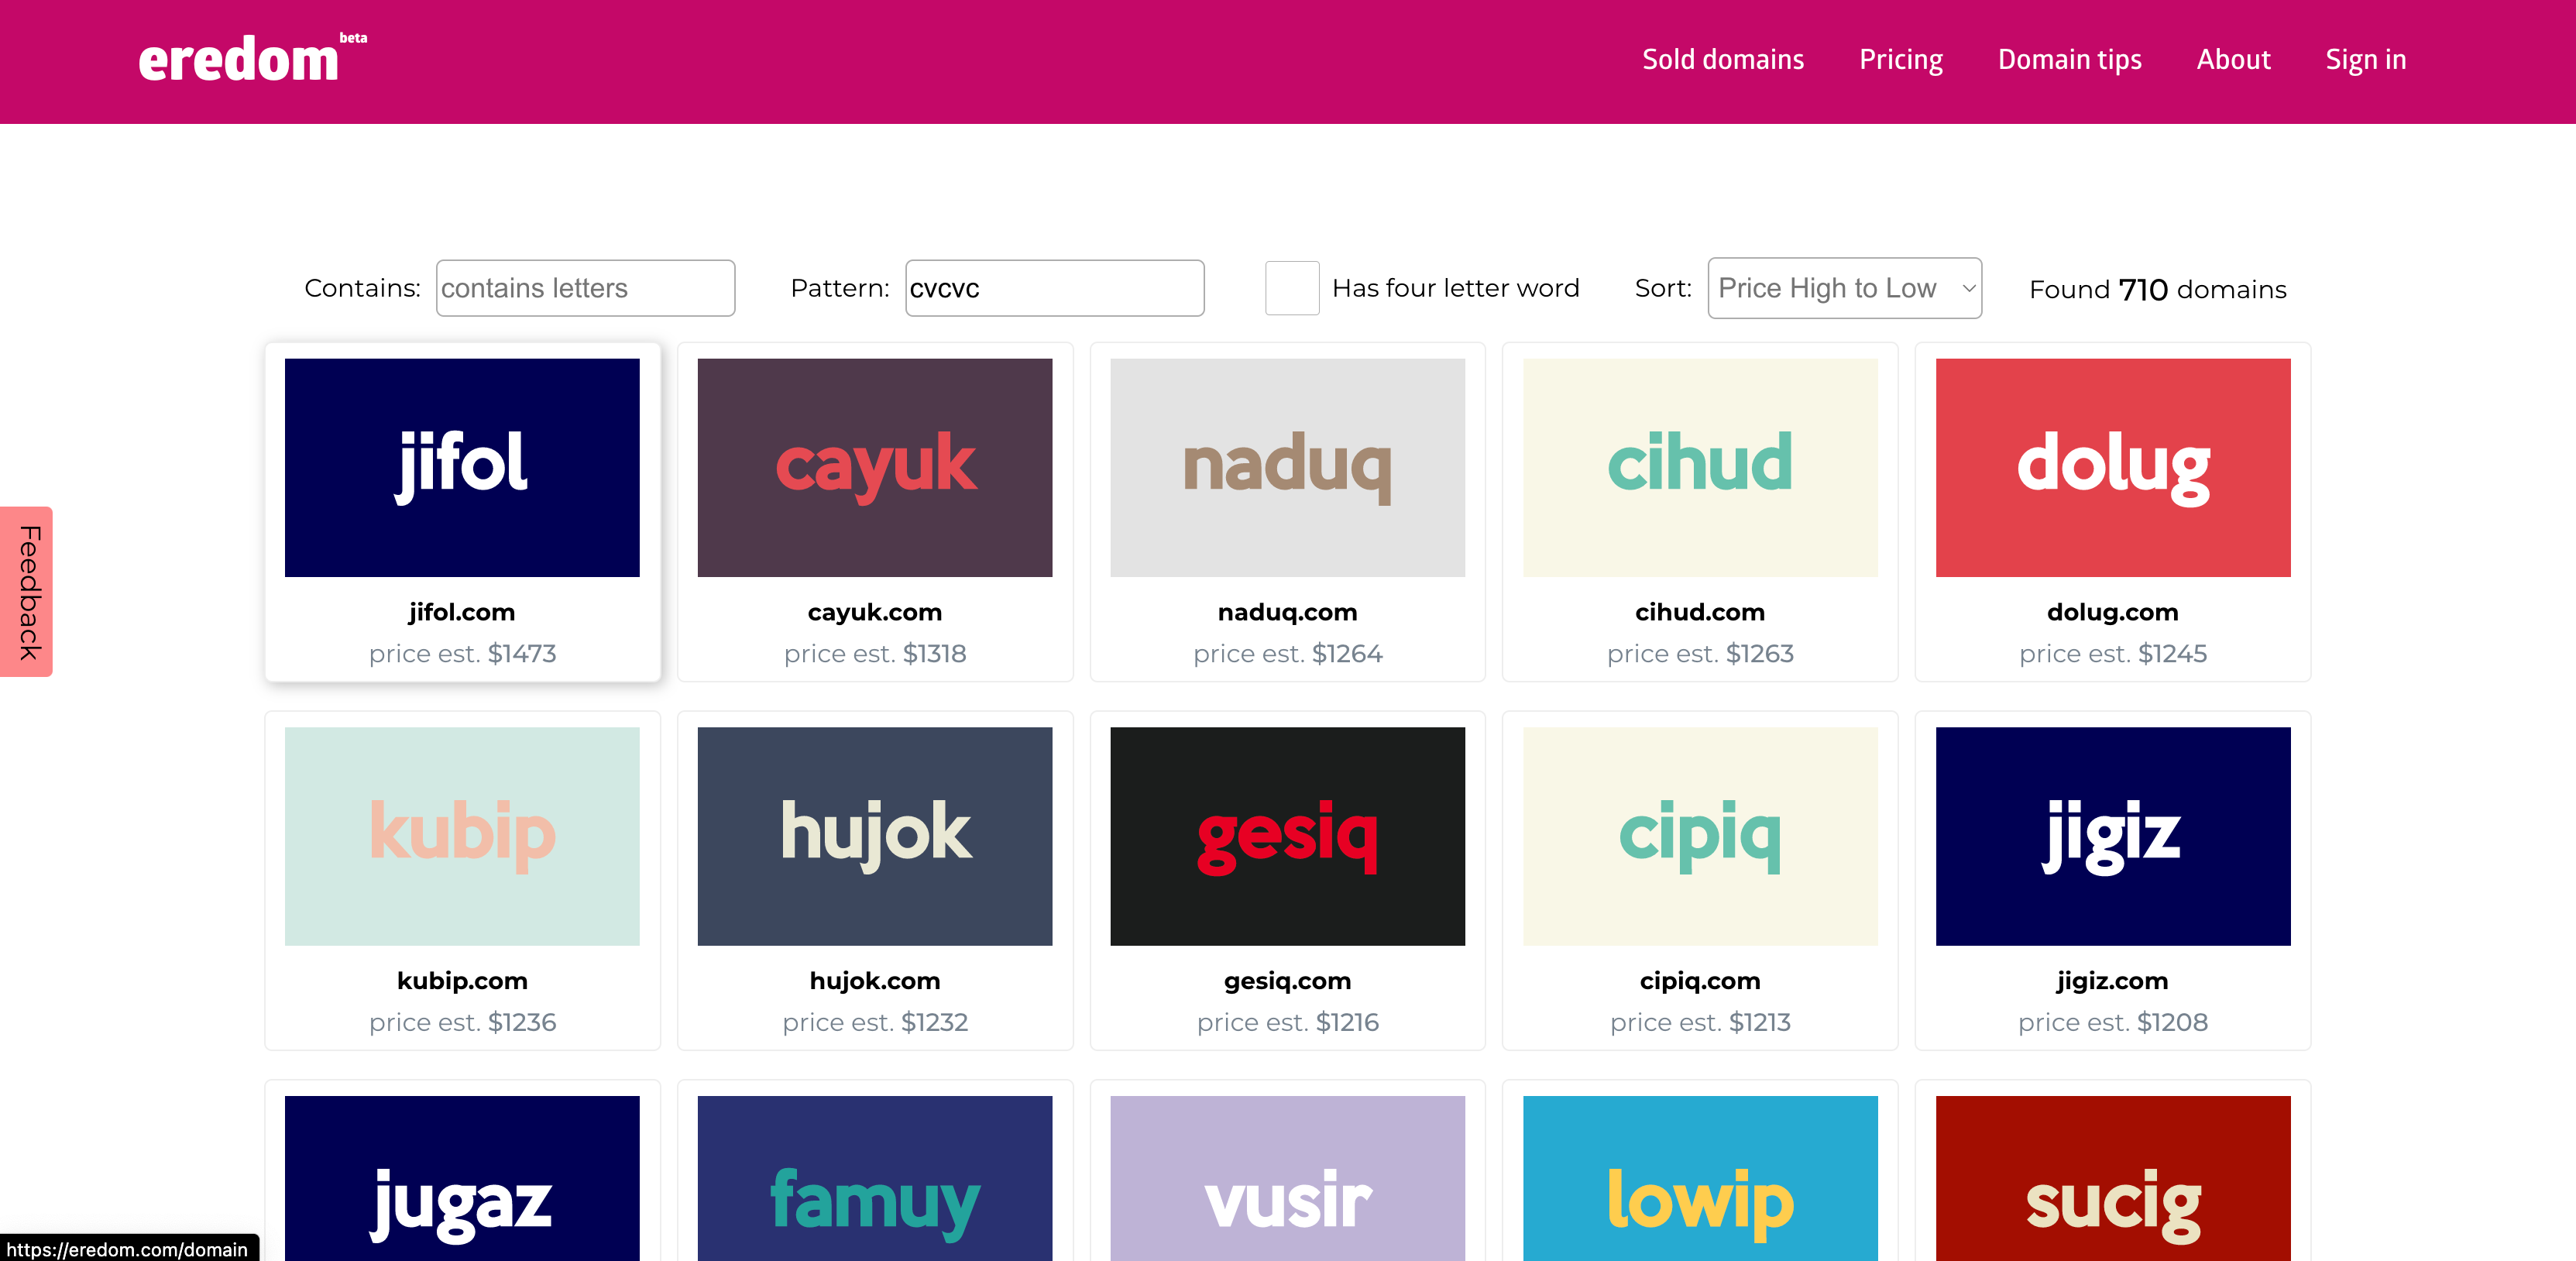This screenshot has height=1261, width=2576.
Task: Click the Pattern input with cvcvc
Action: pyautogui.click(x=1054, y=288)
